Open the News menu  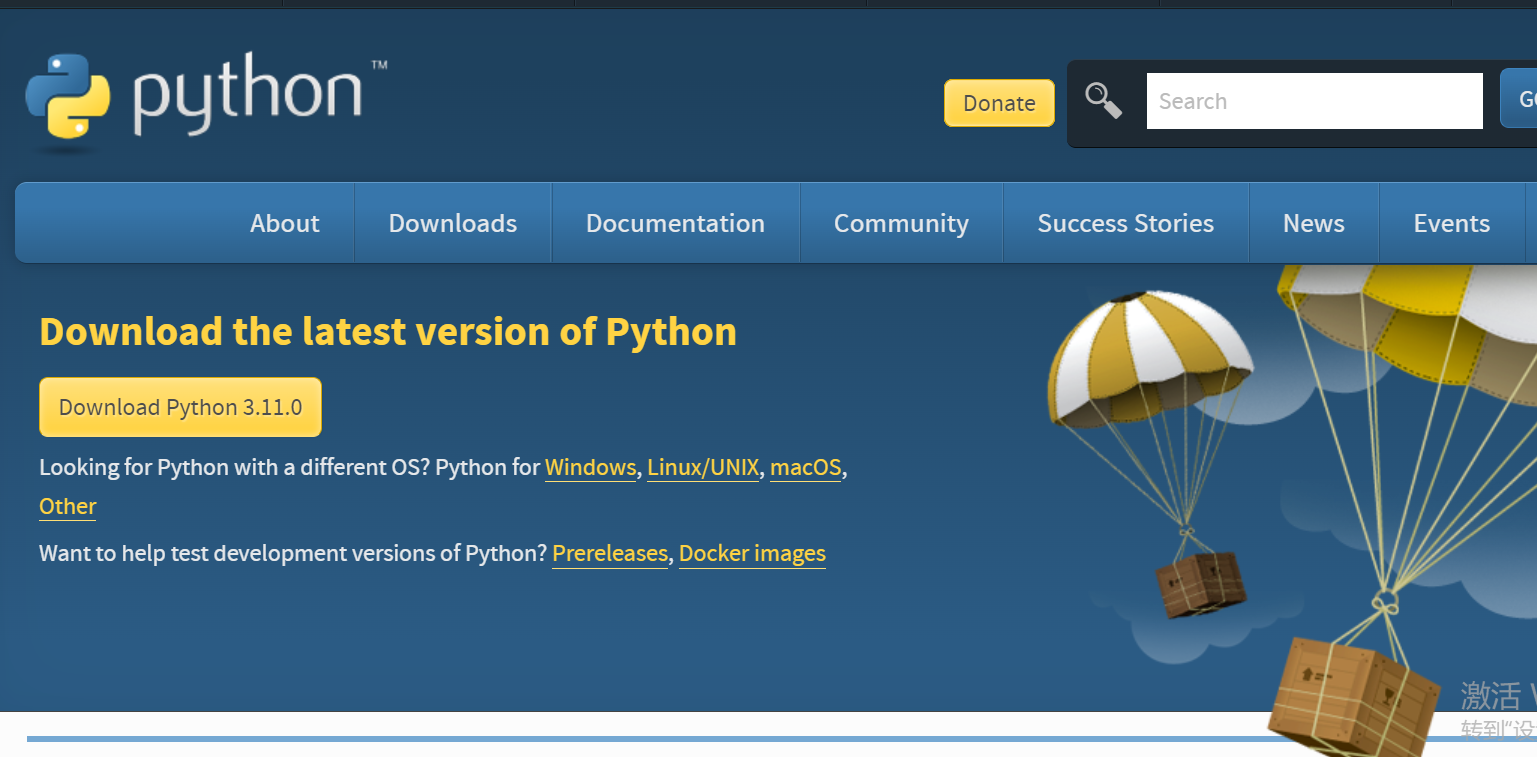pyautogui.click(x=1314, y=223)
